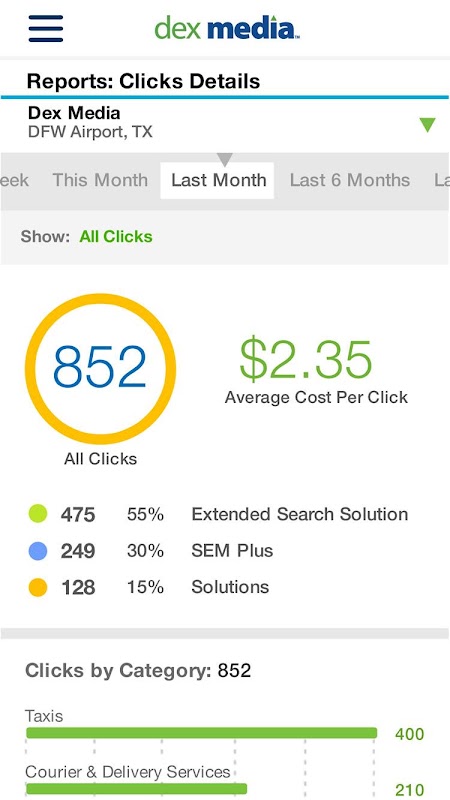Switch to Last 6 Months tab
Screen dimensions: 450x800
(x=350, y=180)
